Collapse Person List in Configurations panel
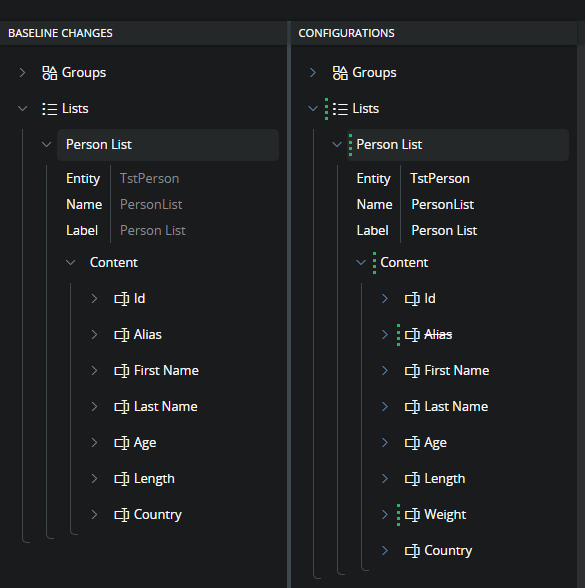 (x=337, y=144)
